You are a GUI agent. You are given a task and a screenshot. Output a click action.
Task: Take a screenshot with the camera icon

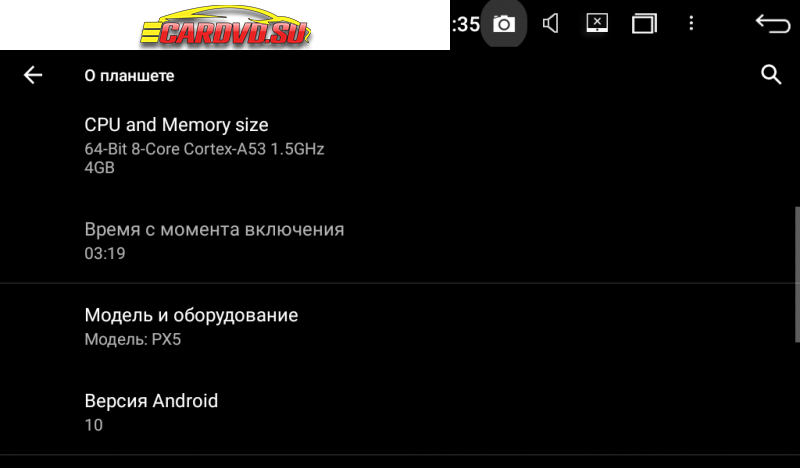pyautogui.click(x=504, y=23)
